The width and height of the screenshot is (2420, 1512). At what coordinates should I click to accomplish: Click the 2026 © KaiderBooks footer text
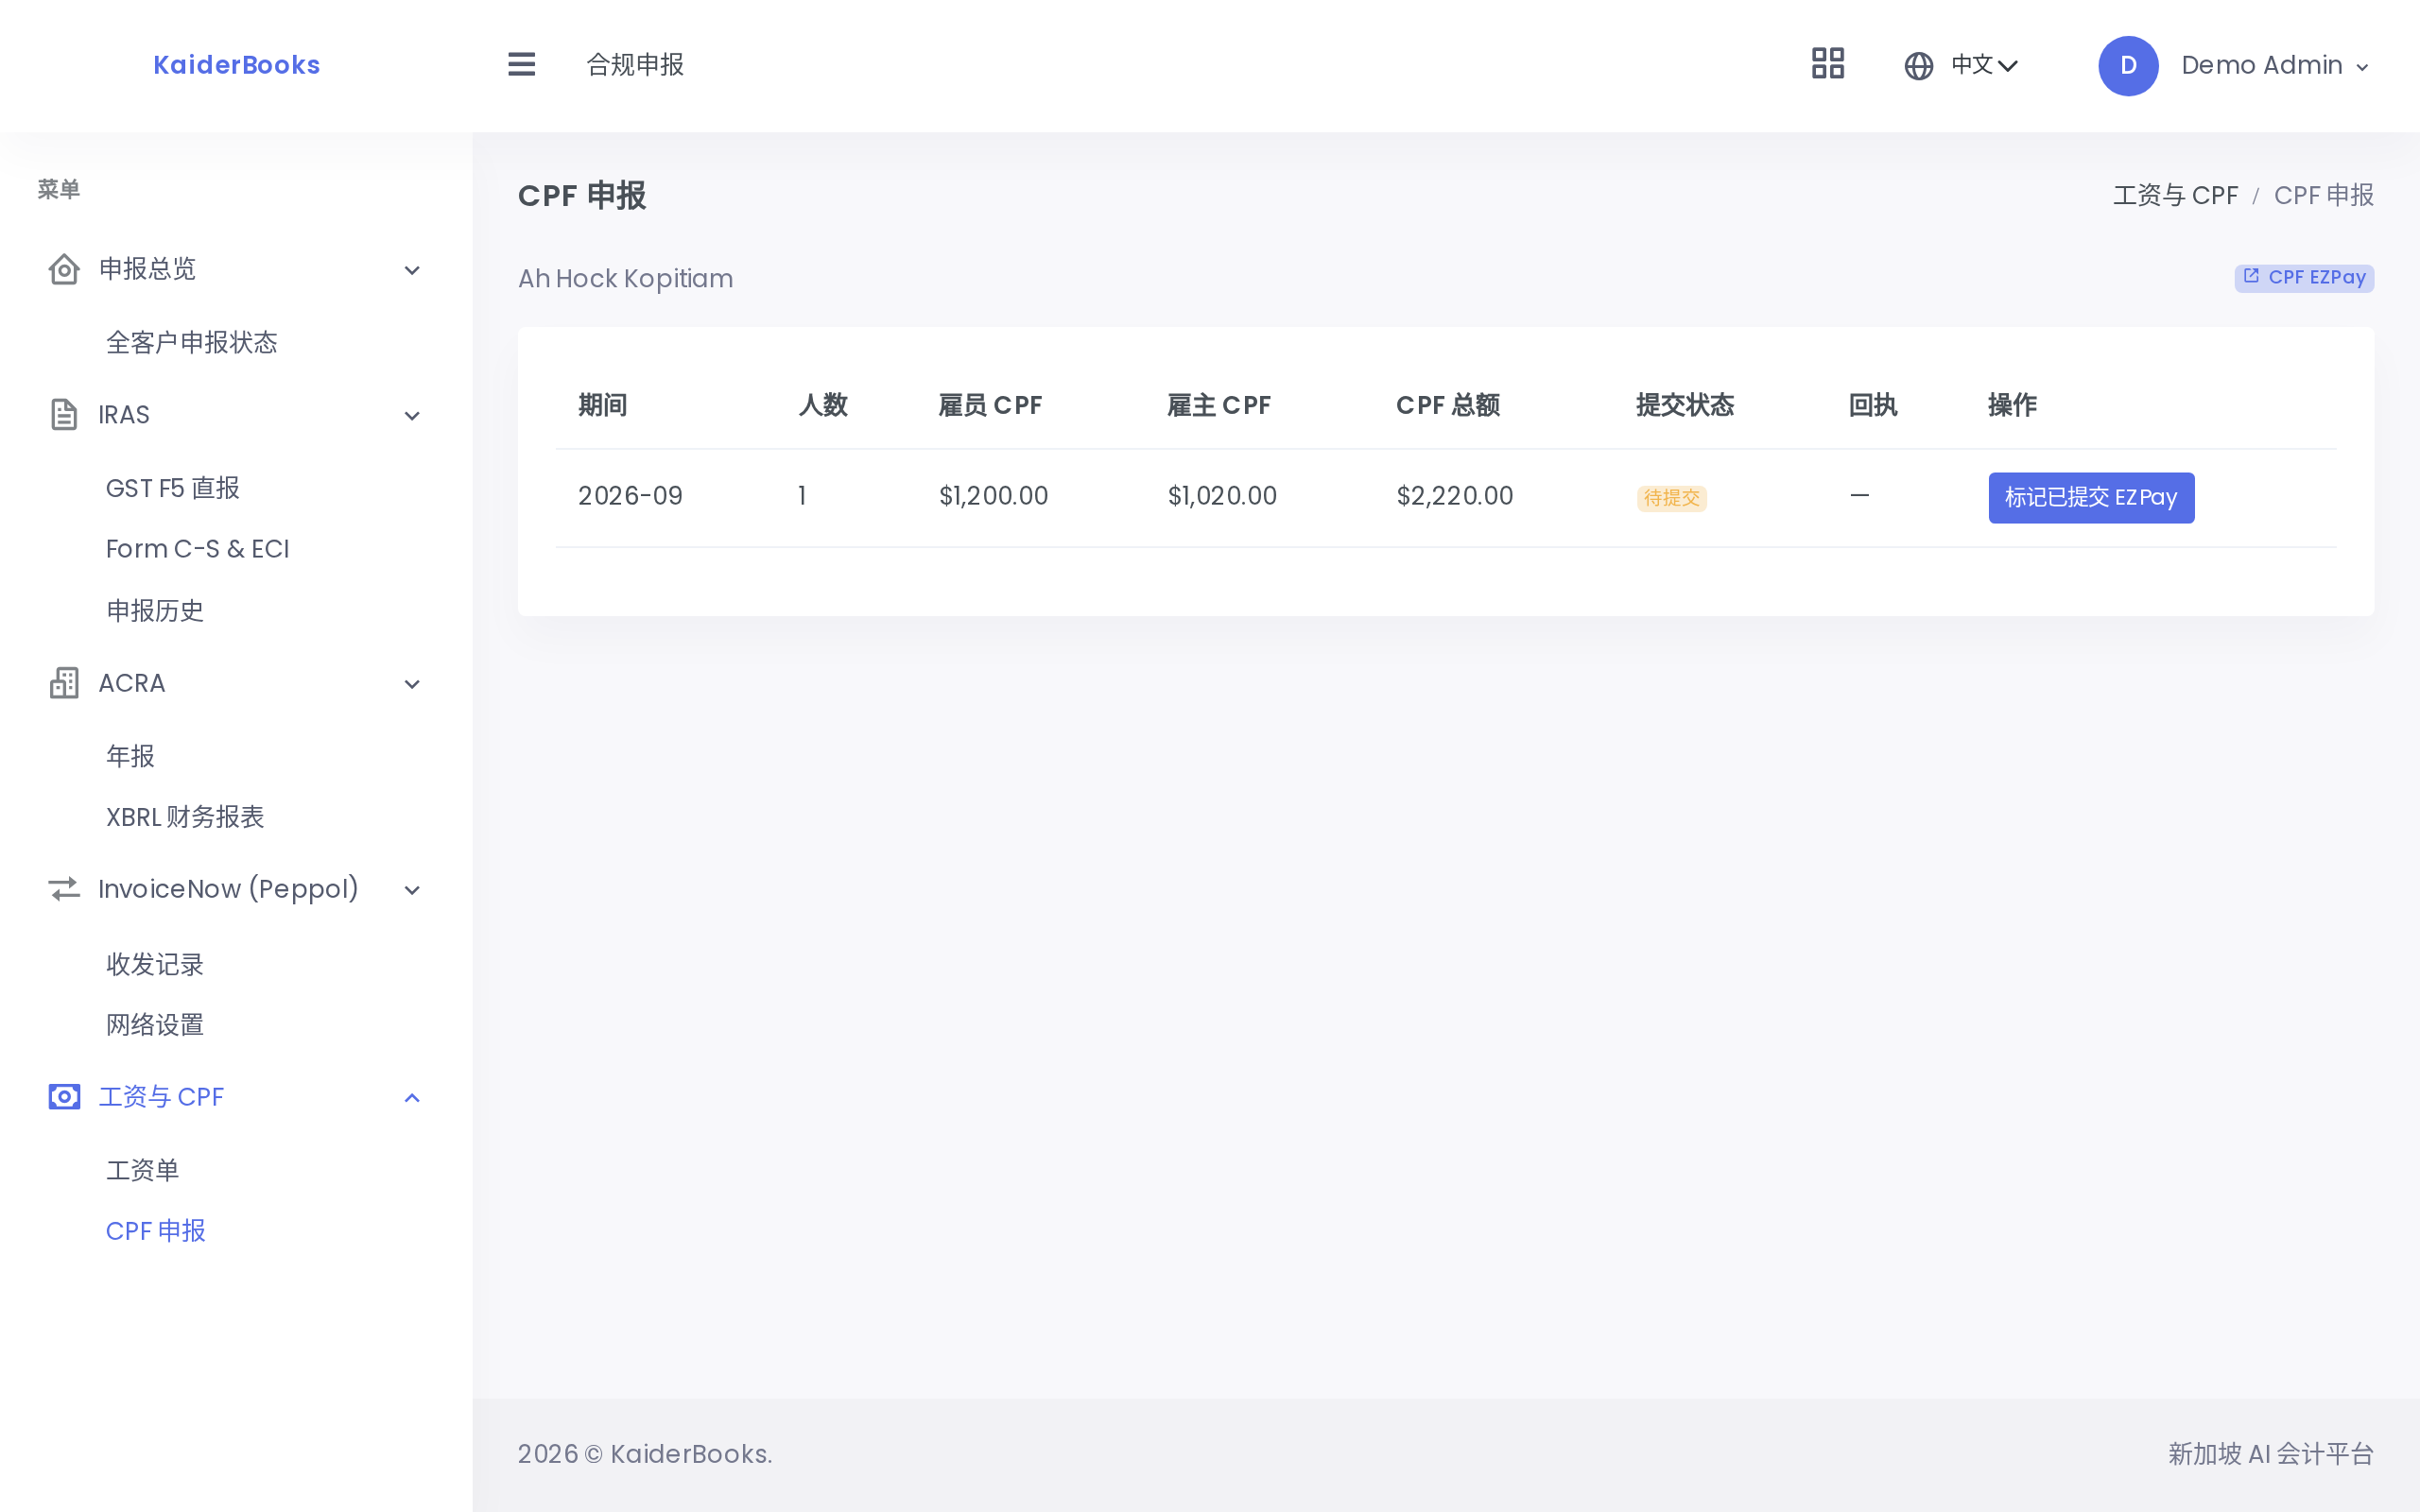coord(645,1454)
